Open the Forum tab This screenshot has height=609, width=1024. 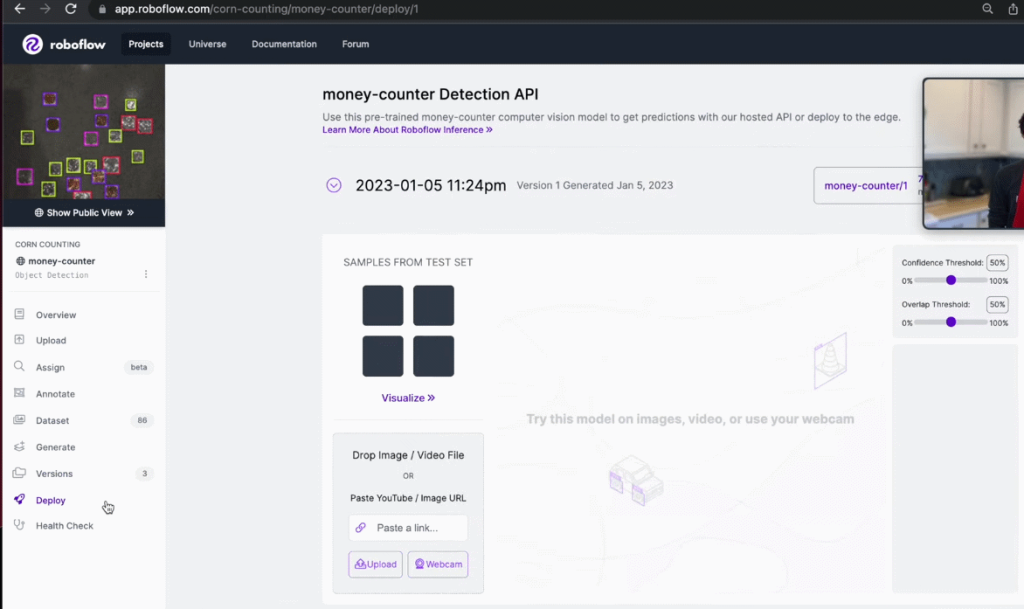pos(355,44)
